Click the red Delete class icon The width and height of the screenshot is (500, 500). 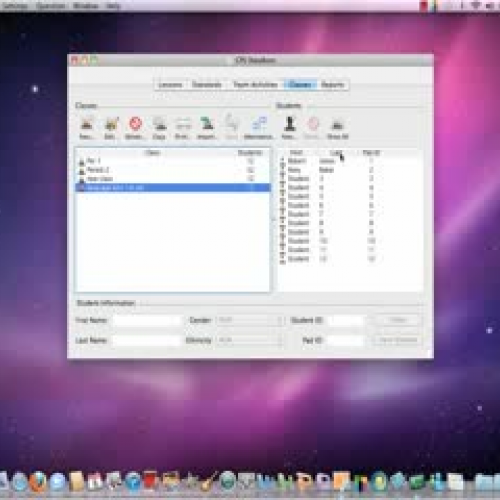click(135, 128)
